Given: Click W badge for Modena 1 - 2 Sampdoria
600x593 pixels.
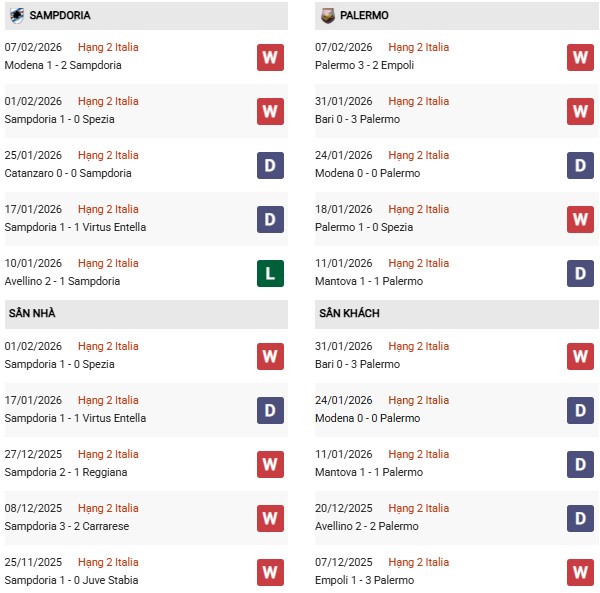Looking at the screenshot, I should [x=270, y=57].
